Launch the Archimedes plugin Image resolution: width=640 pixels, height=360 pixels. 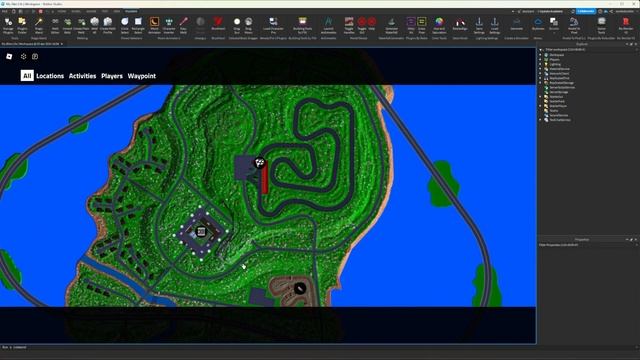(328, 25)
